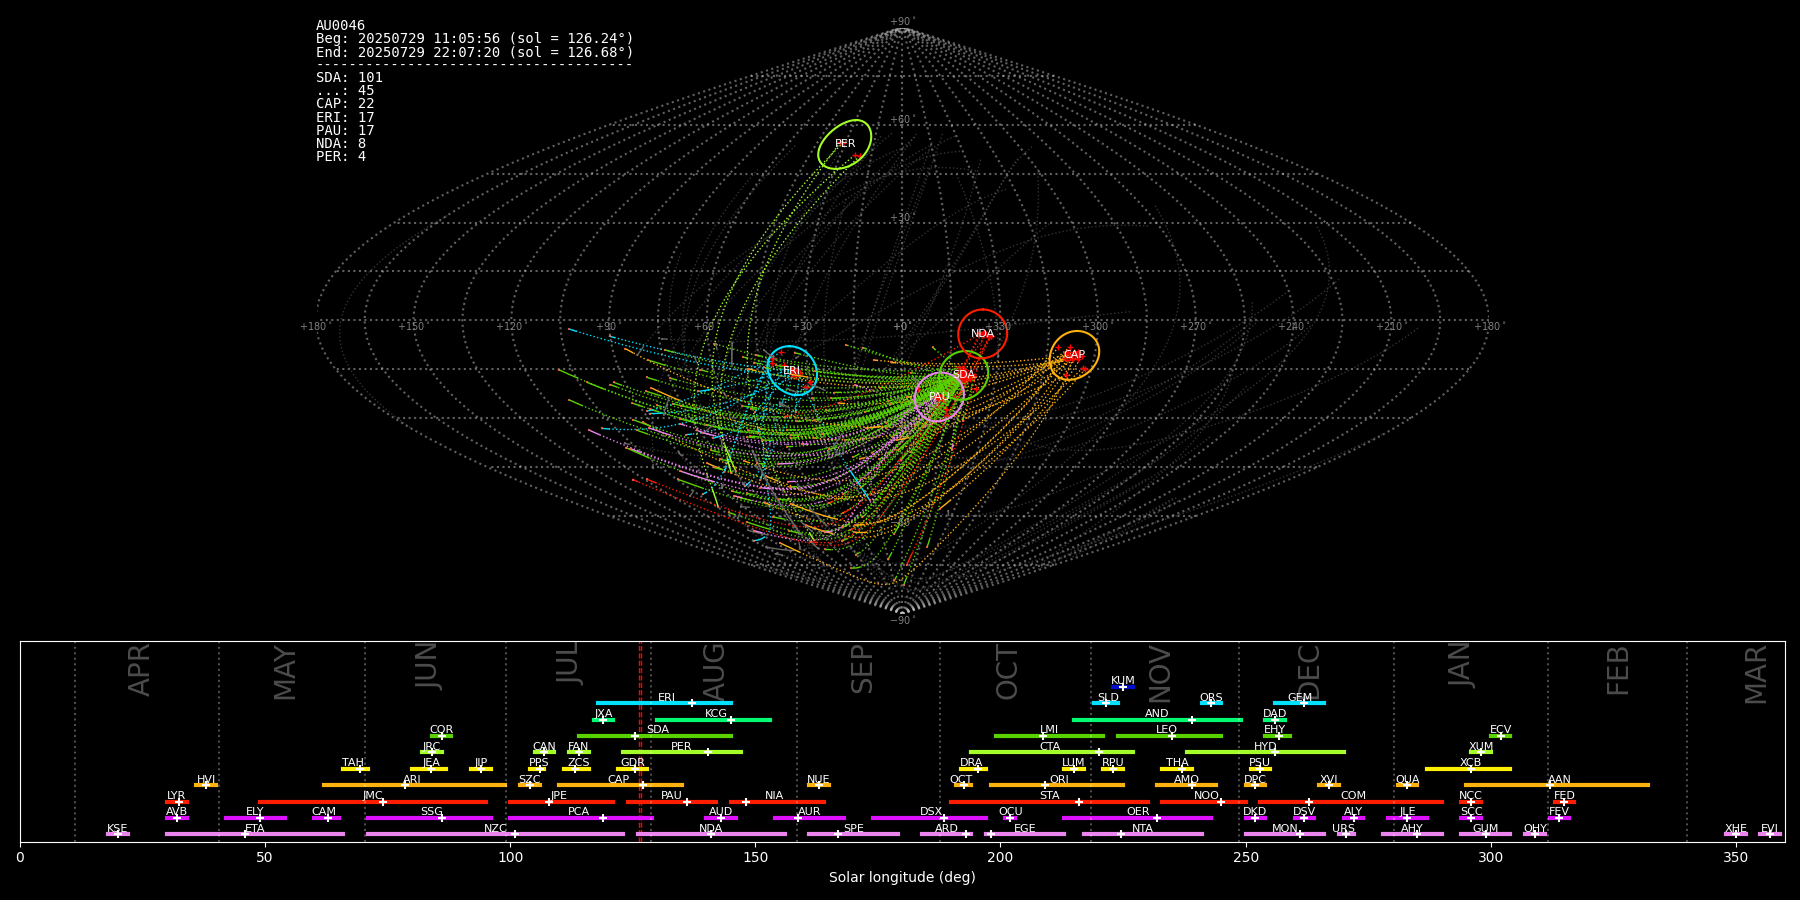Click the 'CAP: 22' count entry
The width and height of the screenshot is (1800, 900).
coord(345,104)
